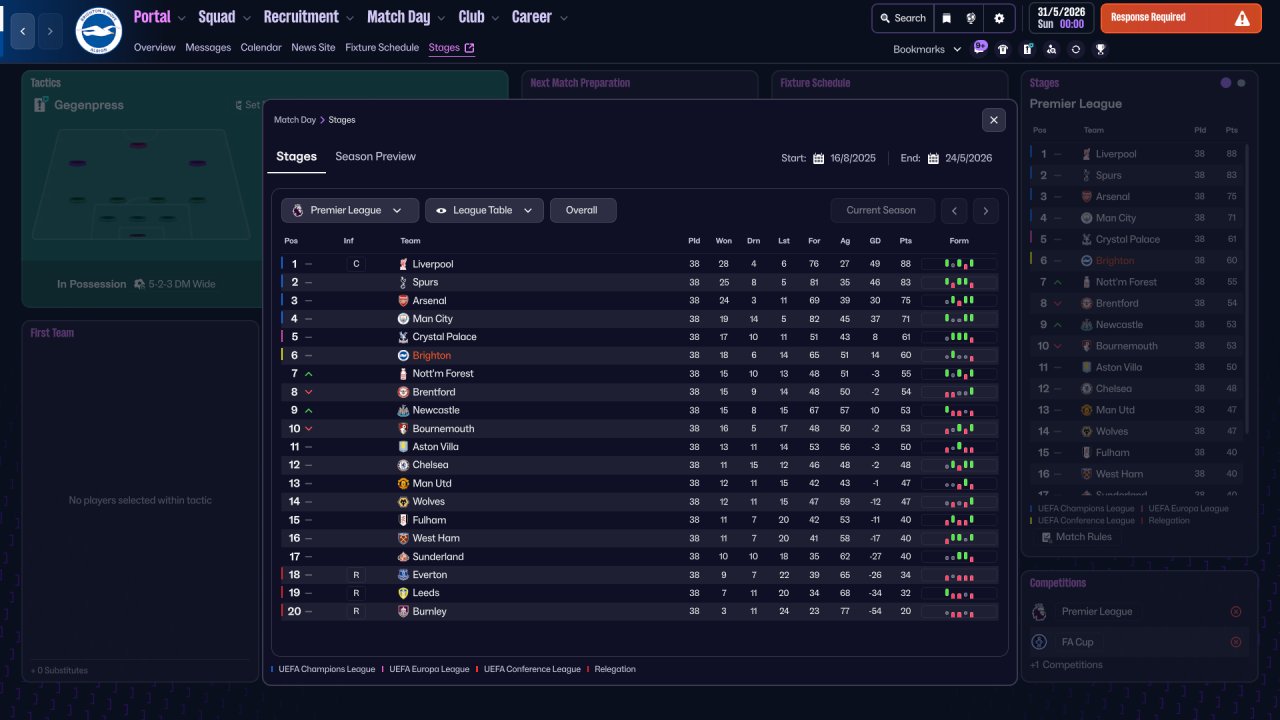The width and height of the screenshot is (1280, 720).
Task: Click the trophy icon in bookmarks bar
Action: click(x=1100, y=49)
